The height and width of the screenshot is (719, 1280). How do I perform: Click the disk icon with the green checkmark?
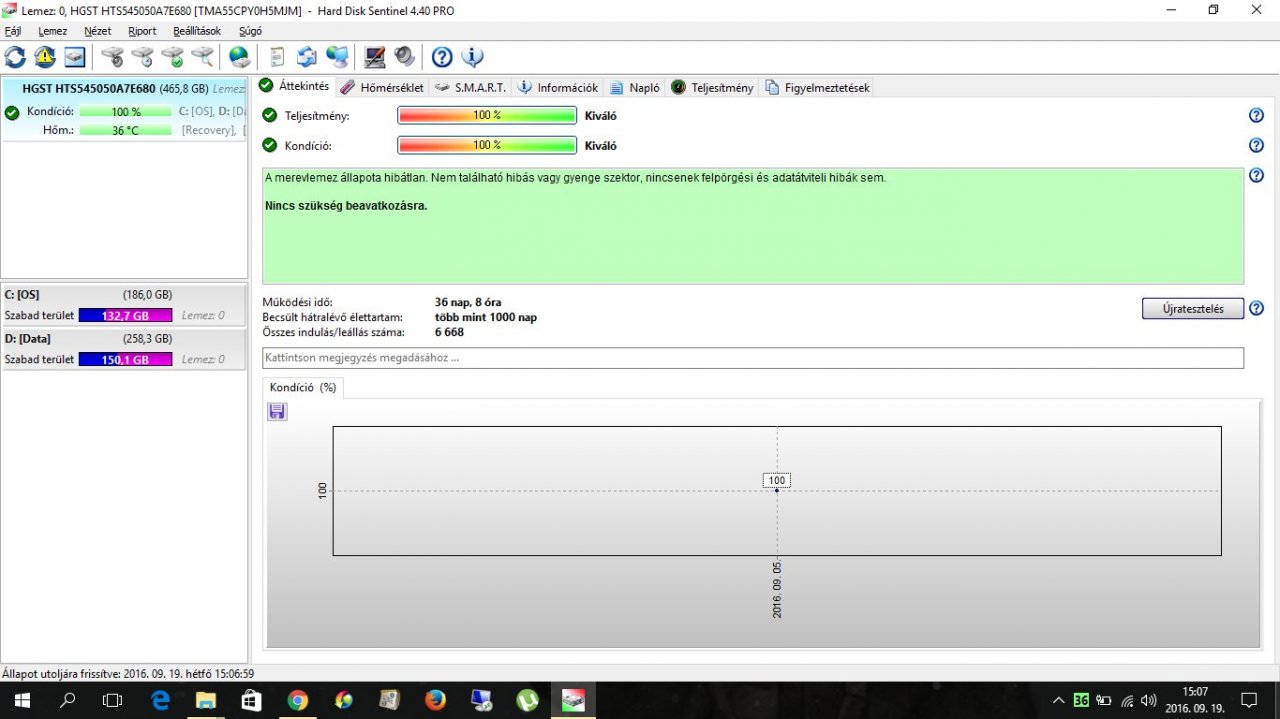pos(172,57)
